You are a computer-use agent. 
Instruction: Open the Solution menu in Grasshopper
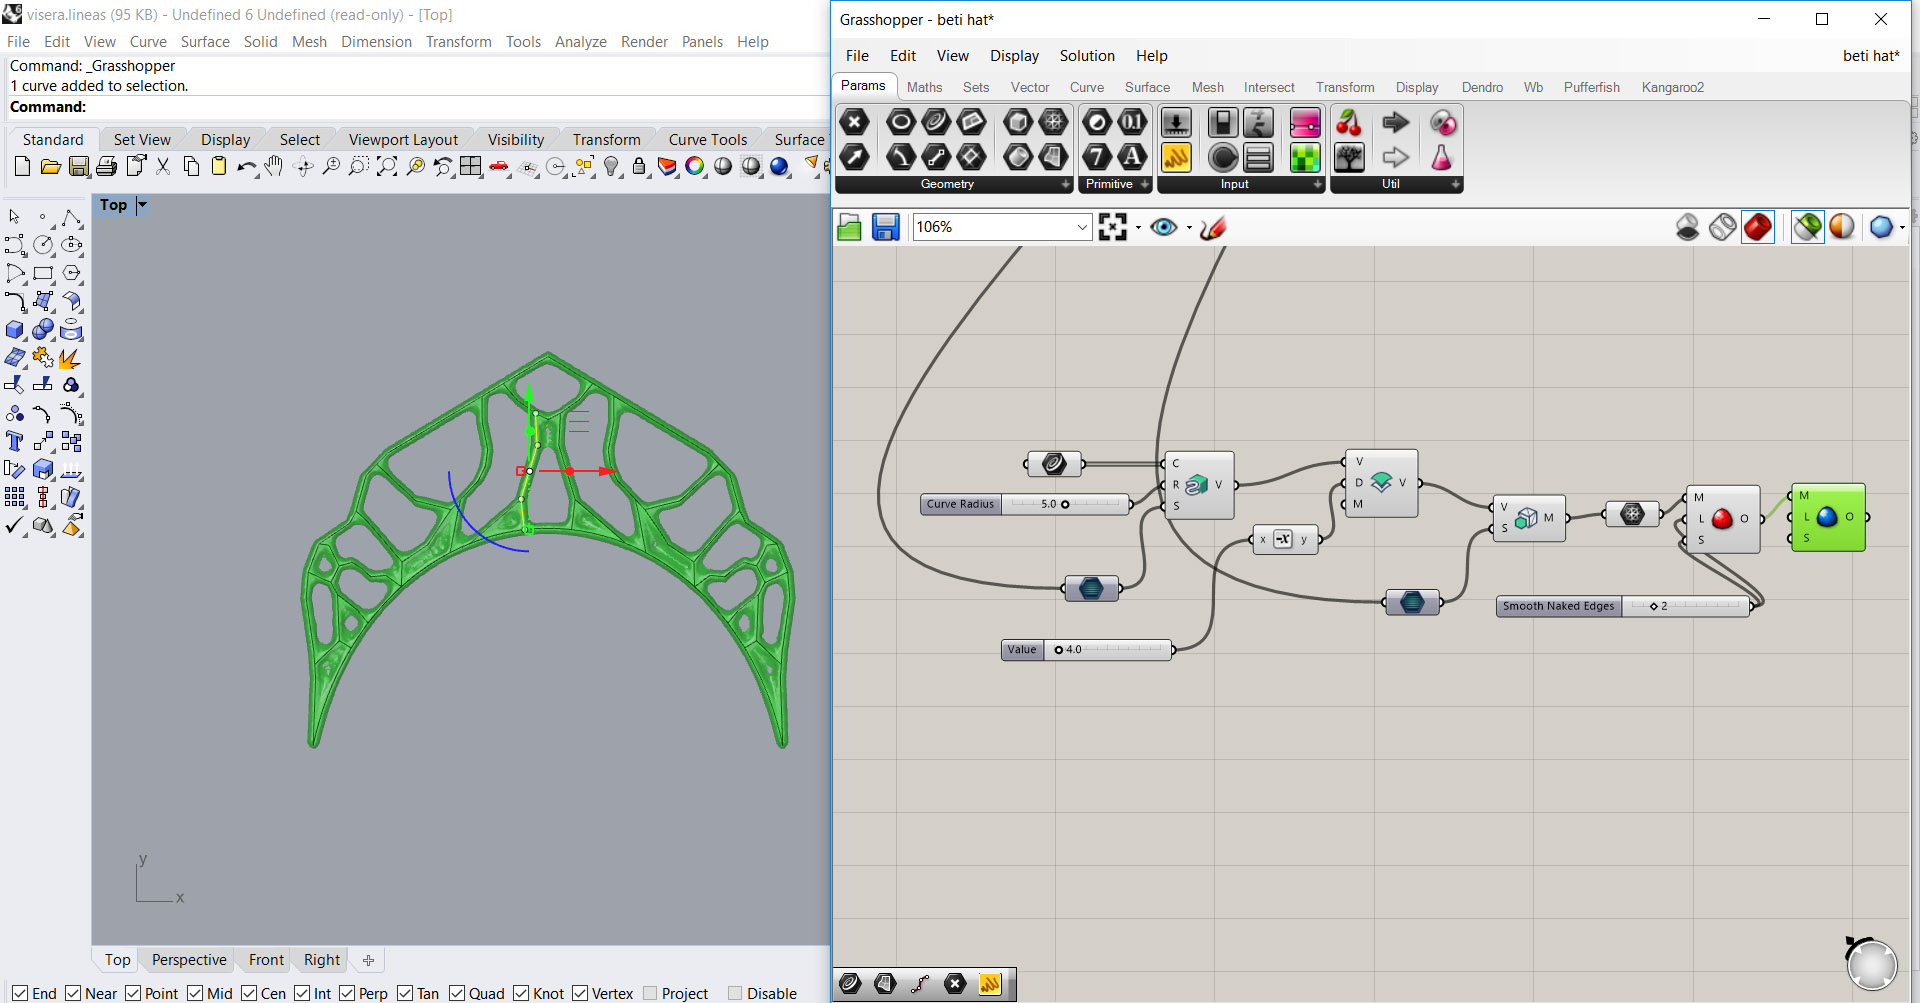click(x=1087, y=56)
